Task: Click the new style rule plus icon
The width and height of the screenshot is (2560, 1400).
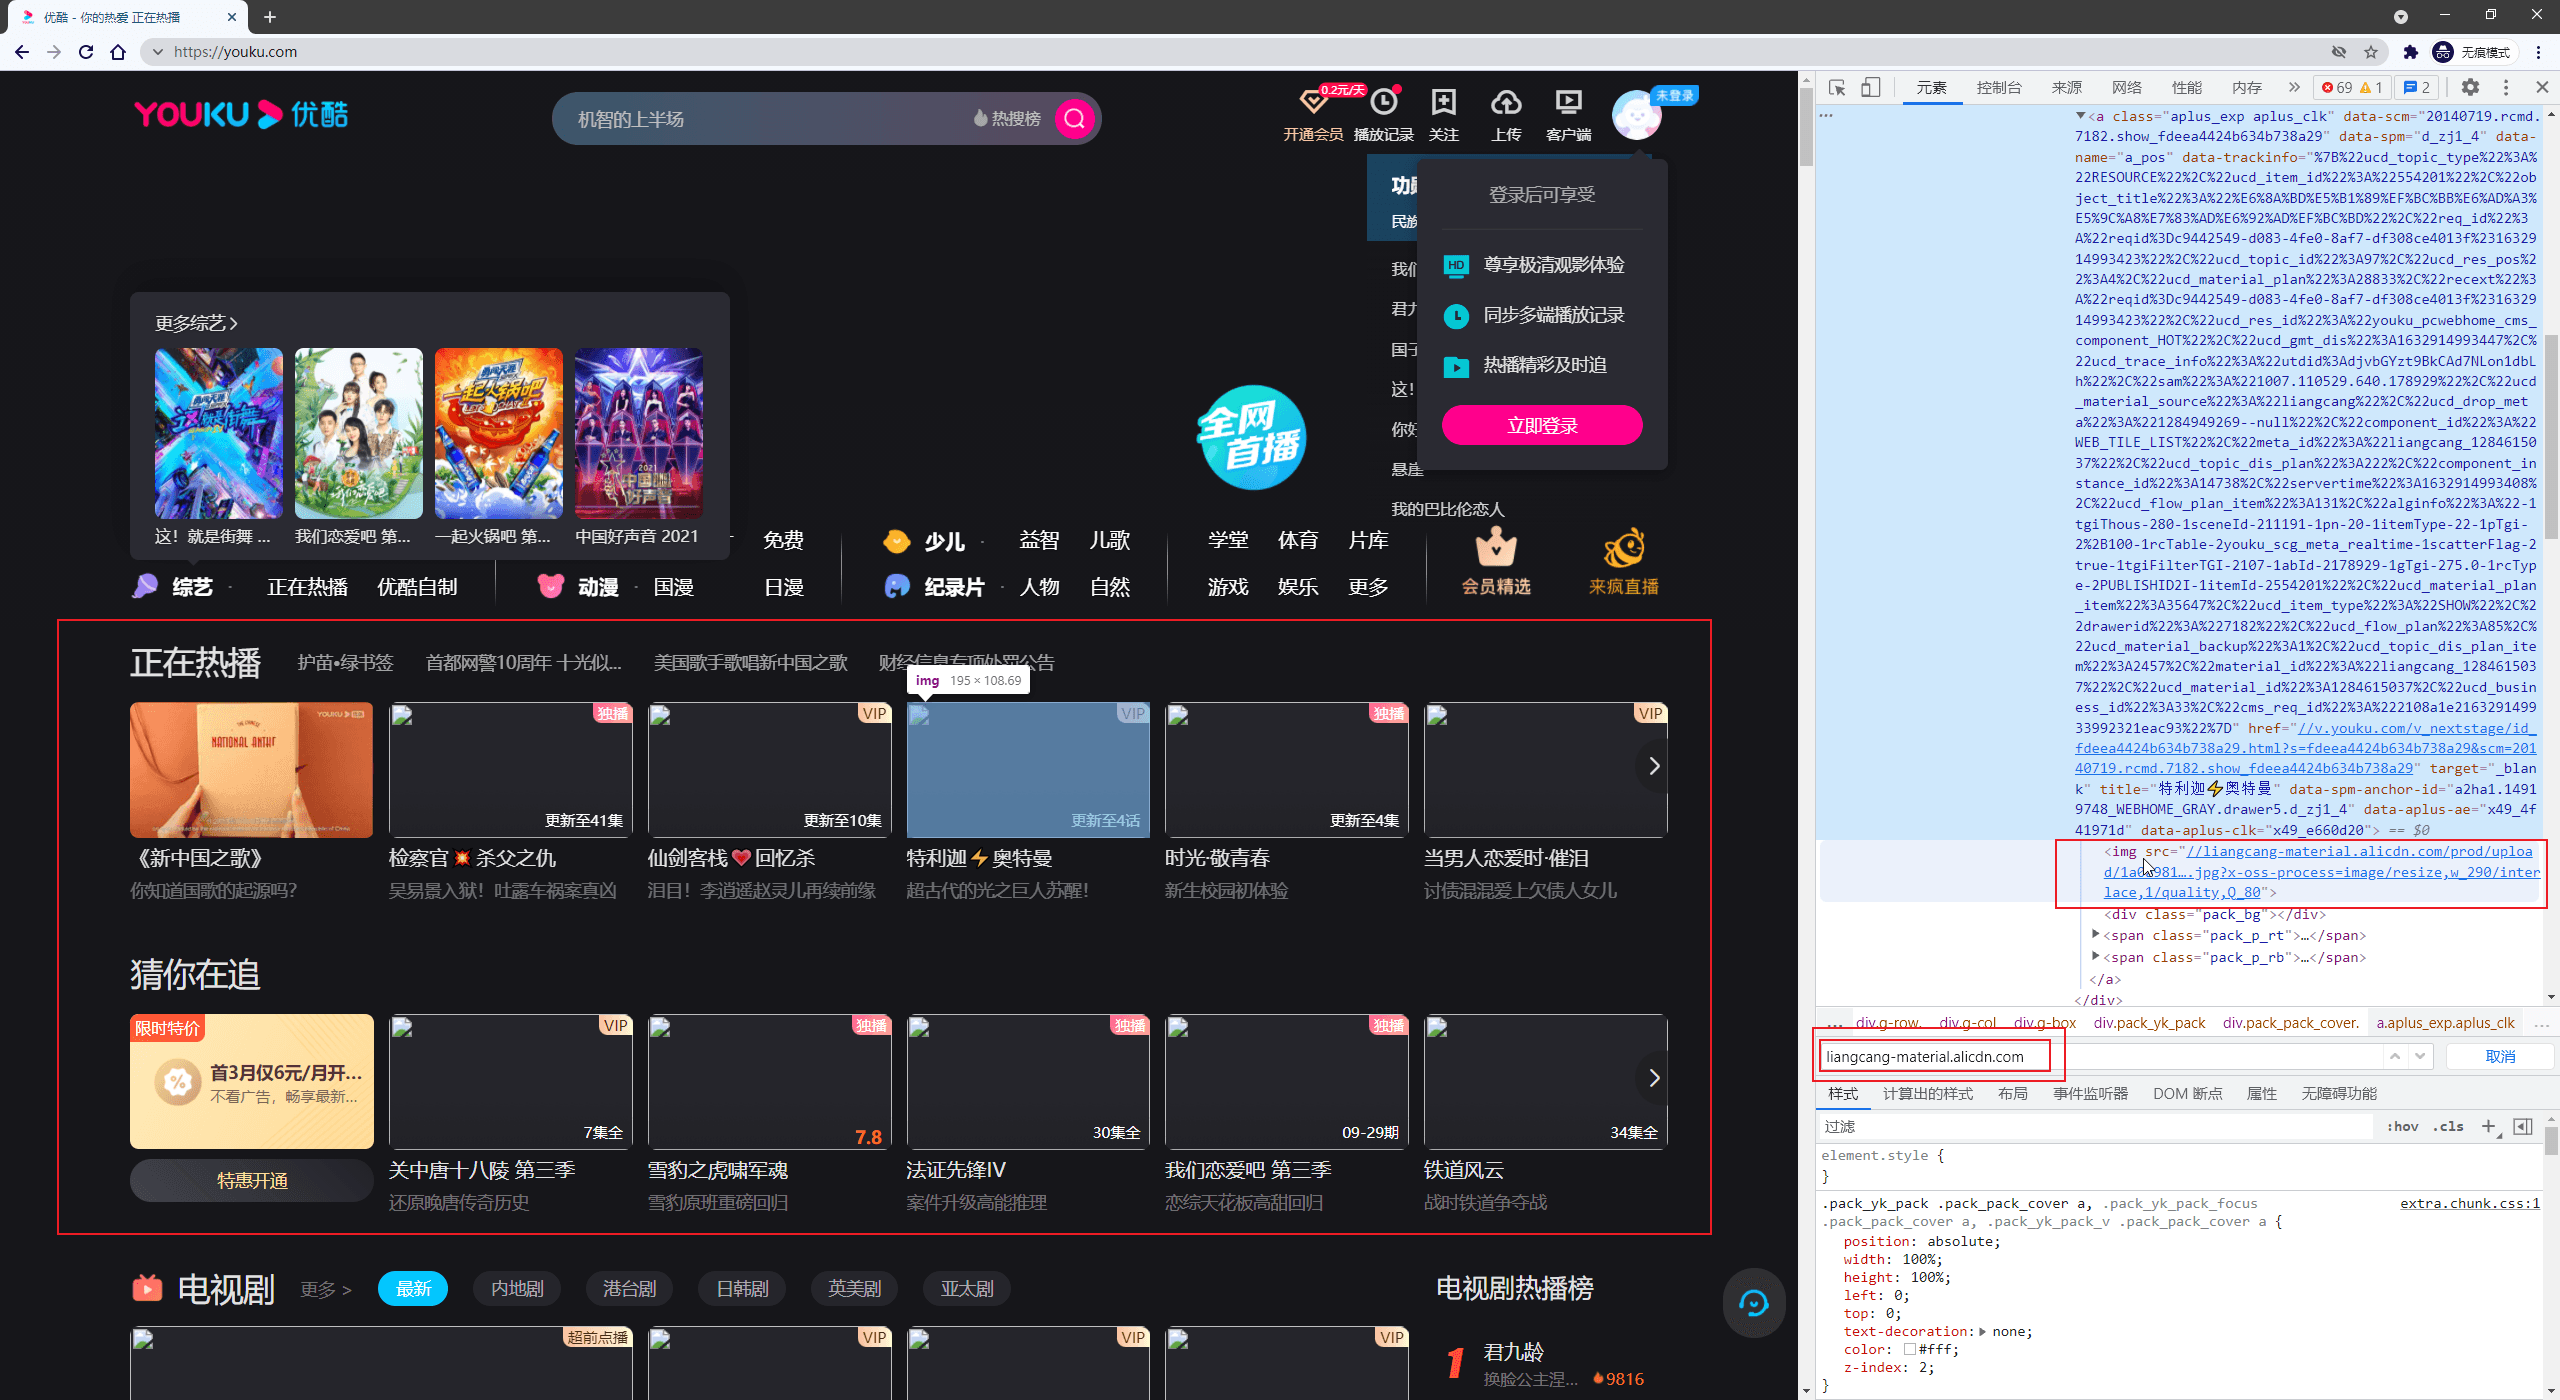Action: coord(2488,1127)
